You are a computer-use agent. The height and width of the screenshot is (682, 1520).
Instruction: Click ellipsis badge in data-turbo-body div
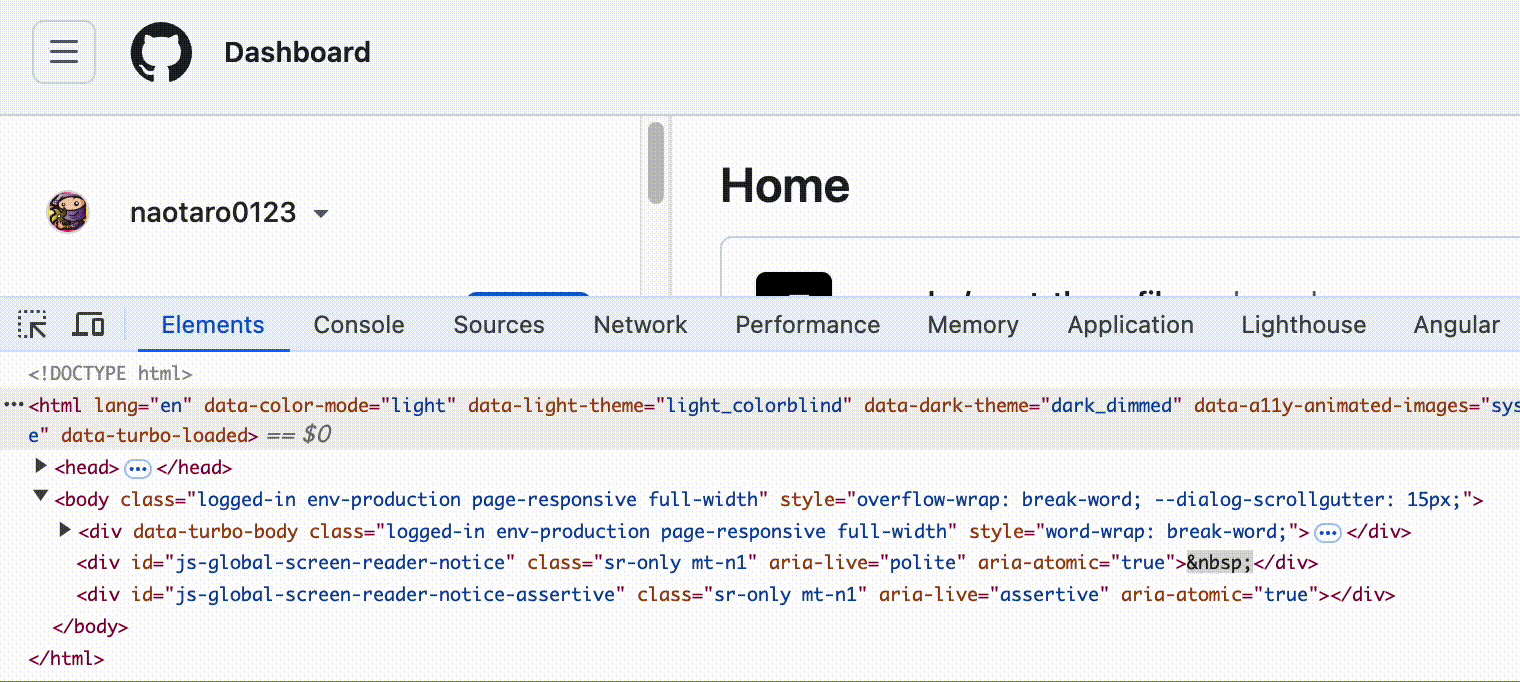pyautogui.click(x=1327, y=532)
